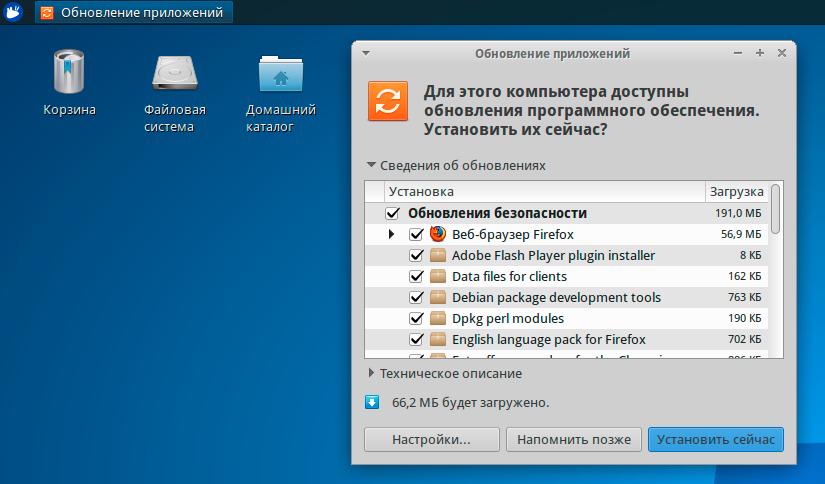Click the Напомнить позже button
The height and width of the screenshot is (484, 825).
pos(574,439)
